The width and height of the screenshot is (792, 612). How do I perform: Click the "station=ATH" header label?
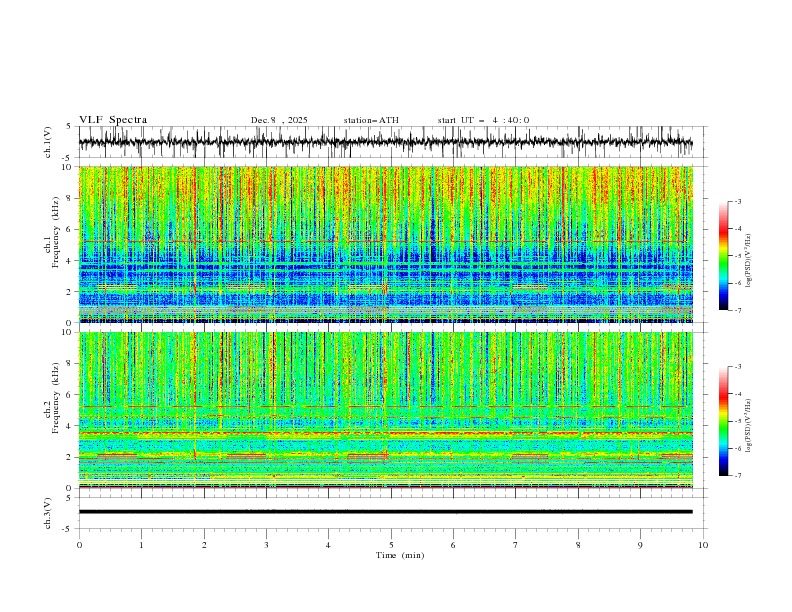click(x=371, y=120)
